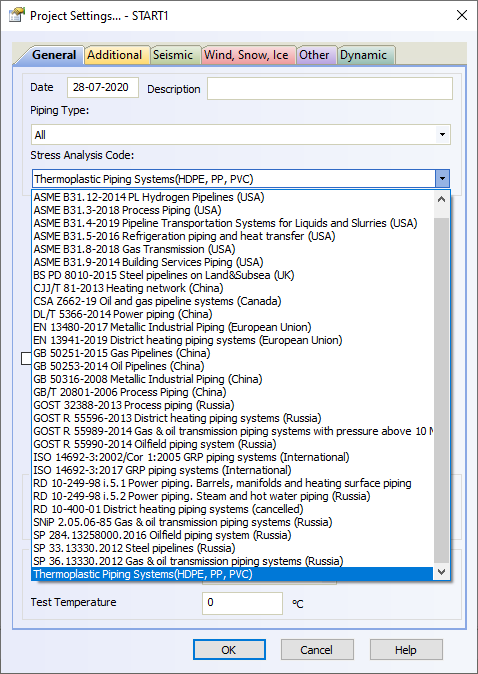Click the Piping Type combo box showing All
This screenshot has height=674, width=478.
point(241,135)
